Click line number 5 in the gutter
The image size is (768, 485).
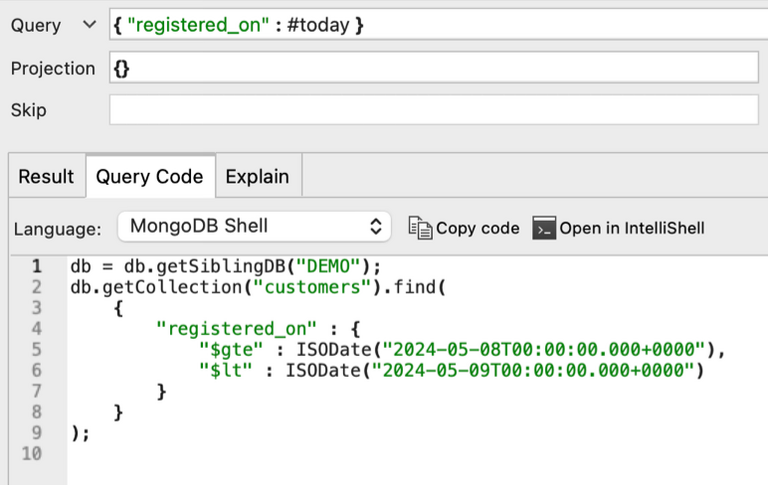click(37, 349)
